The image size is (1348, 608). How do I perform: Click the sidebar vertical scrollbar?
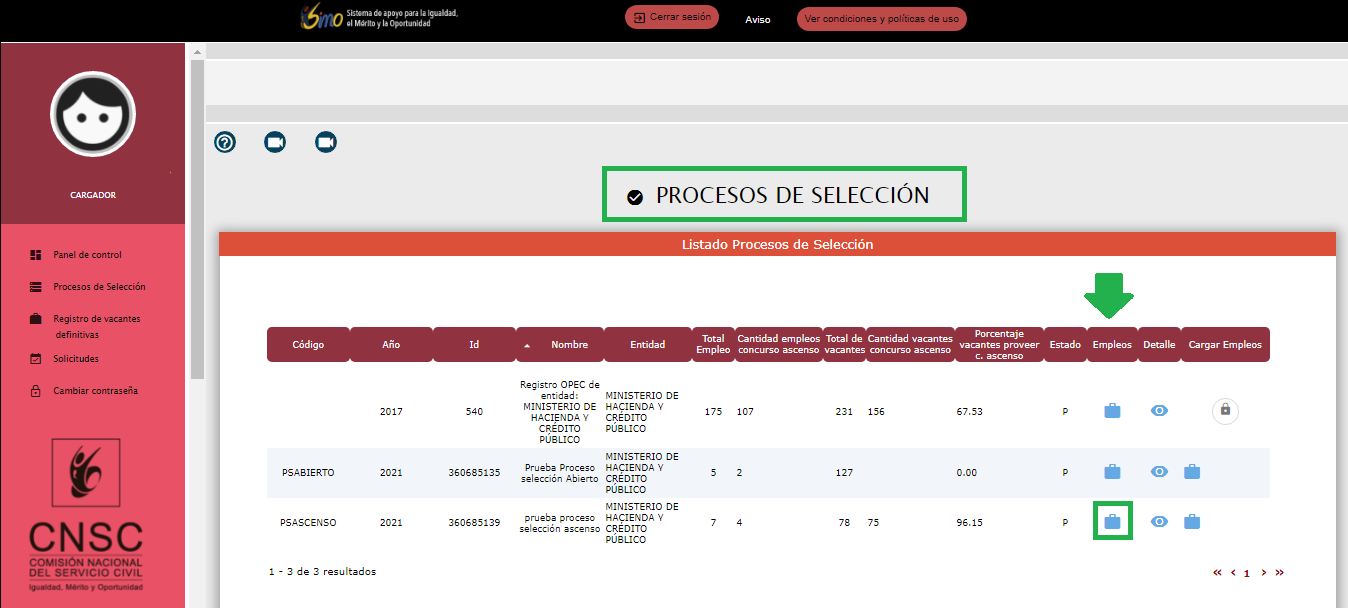(197, 220)
